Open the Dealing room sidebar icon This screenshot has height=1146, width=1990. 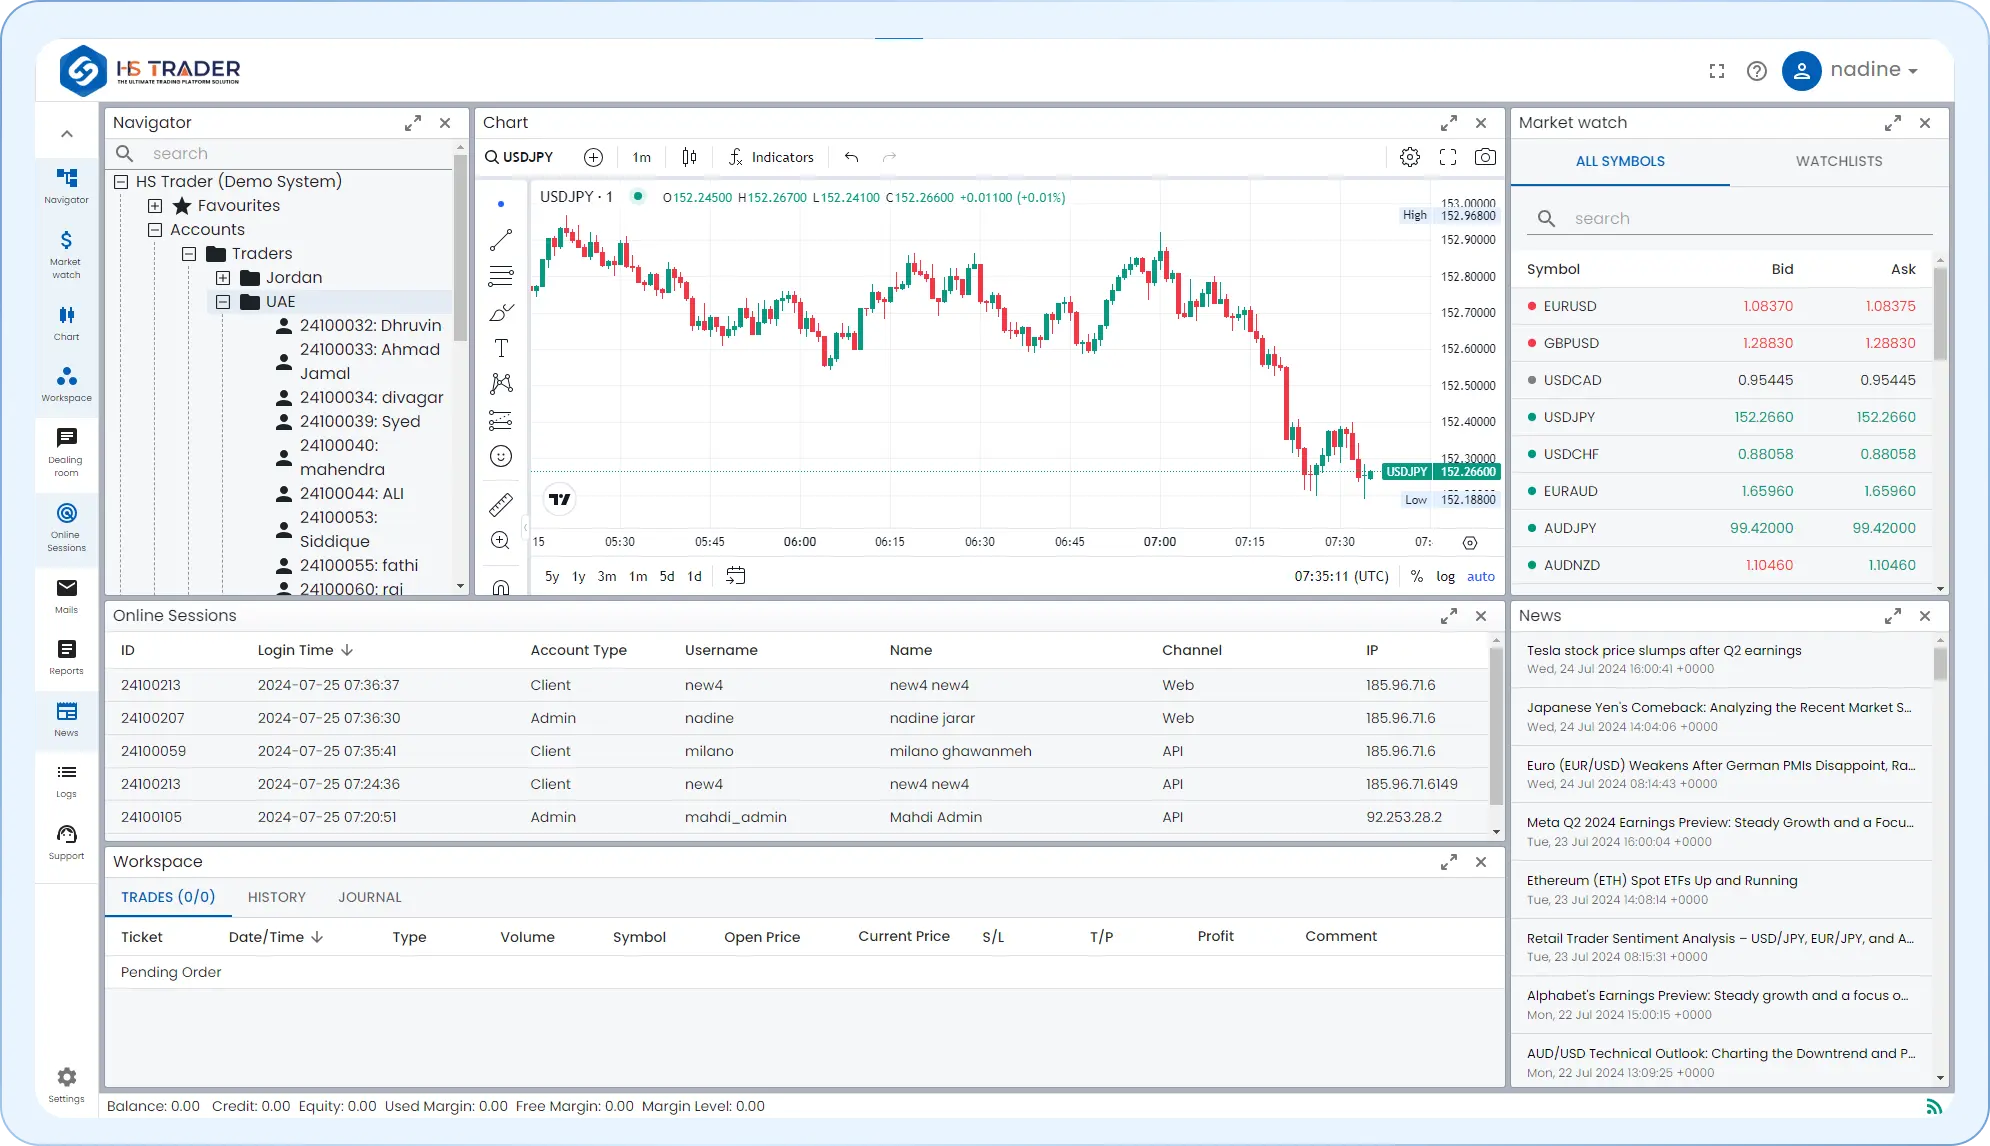66,450
